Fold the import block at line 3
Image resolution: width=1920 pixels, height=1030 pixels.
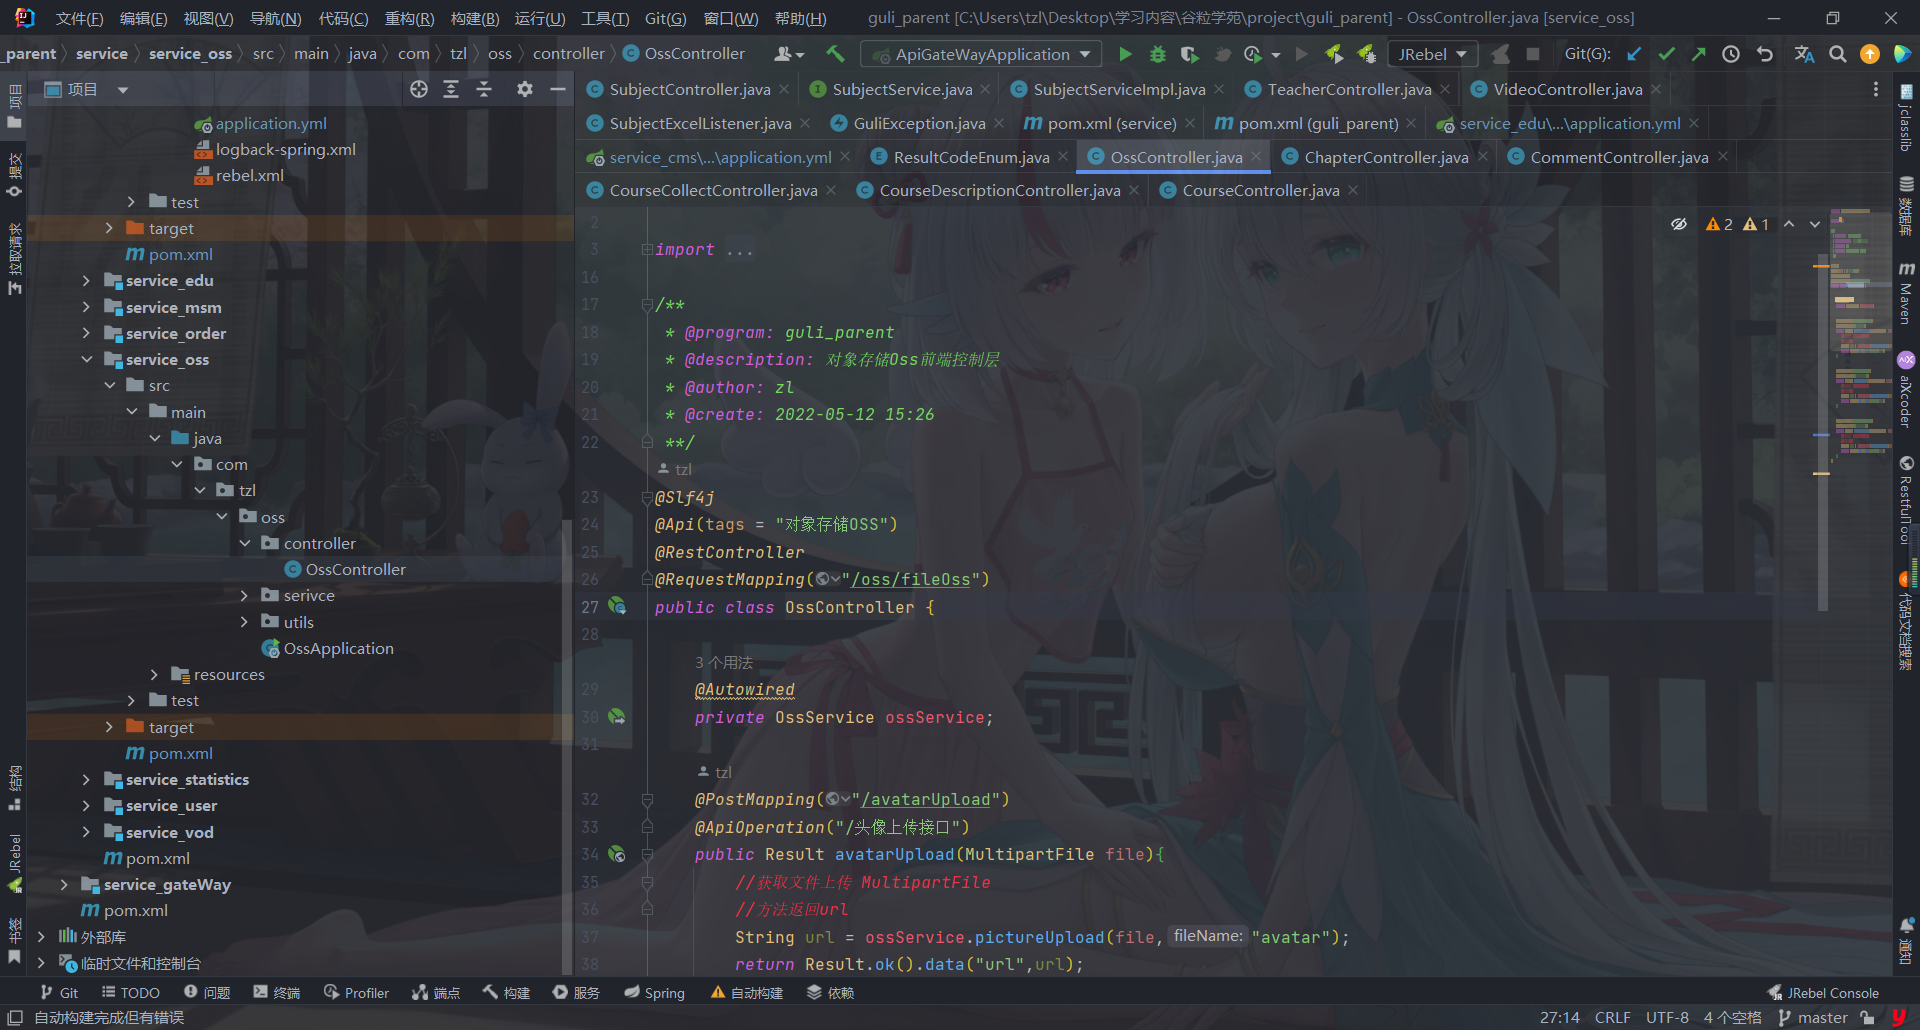coord(647,249)
